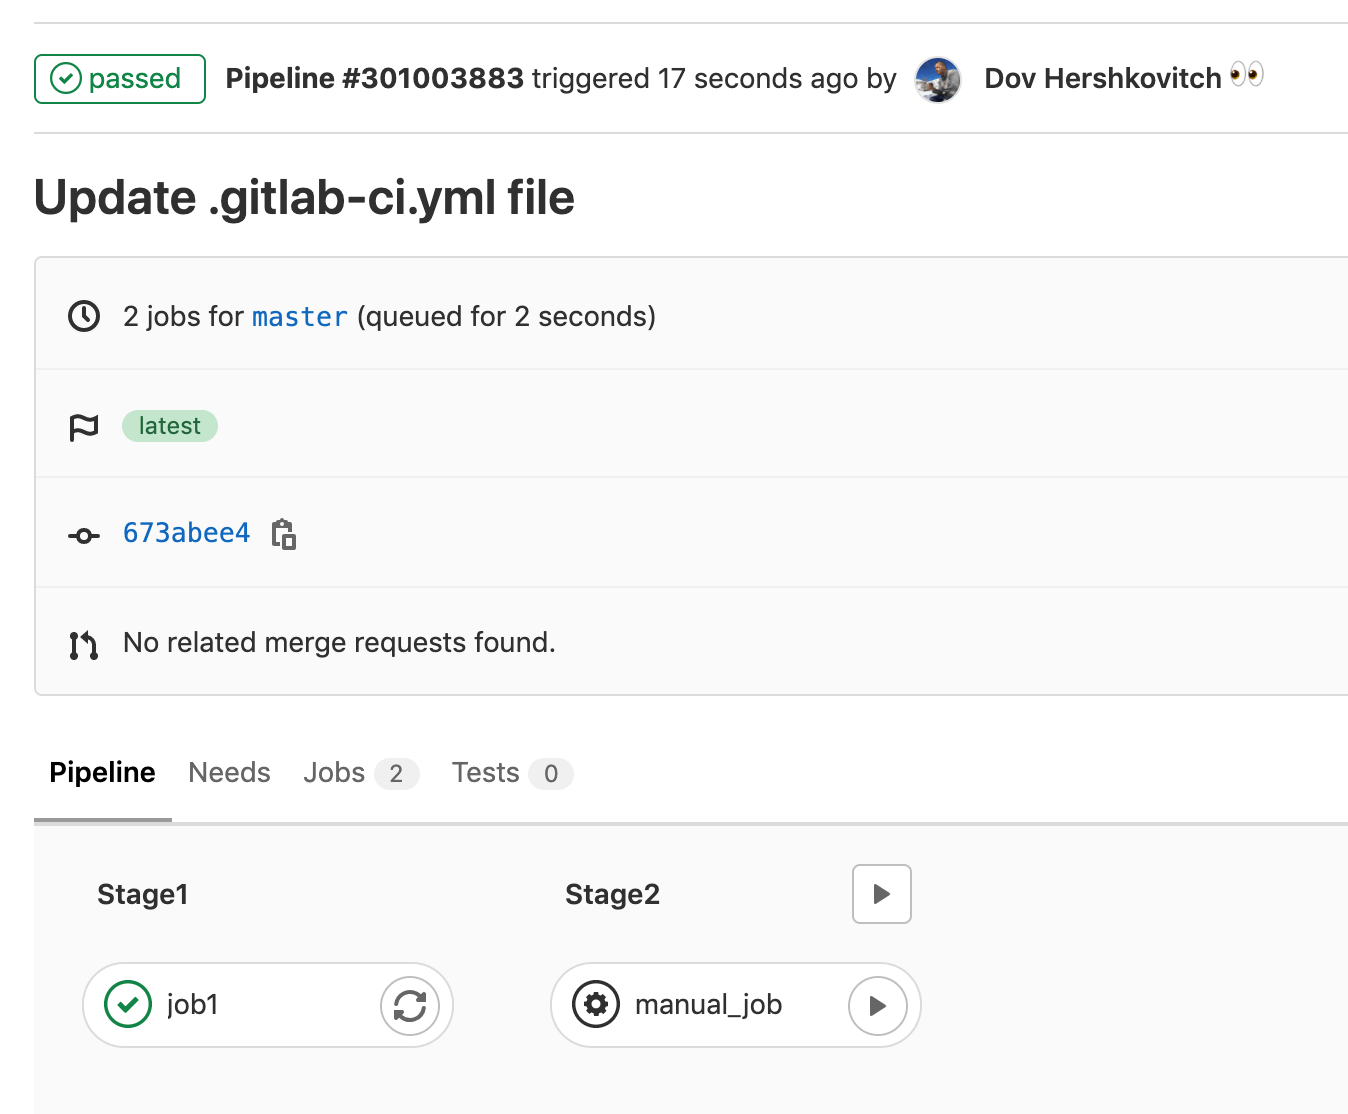Play all manual jobs in Stage2

(x=881, y=894)
